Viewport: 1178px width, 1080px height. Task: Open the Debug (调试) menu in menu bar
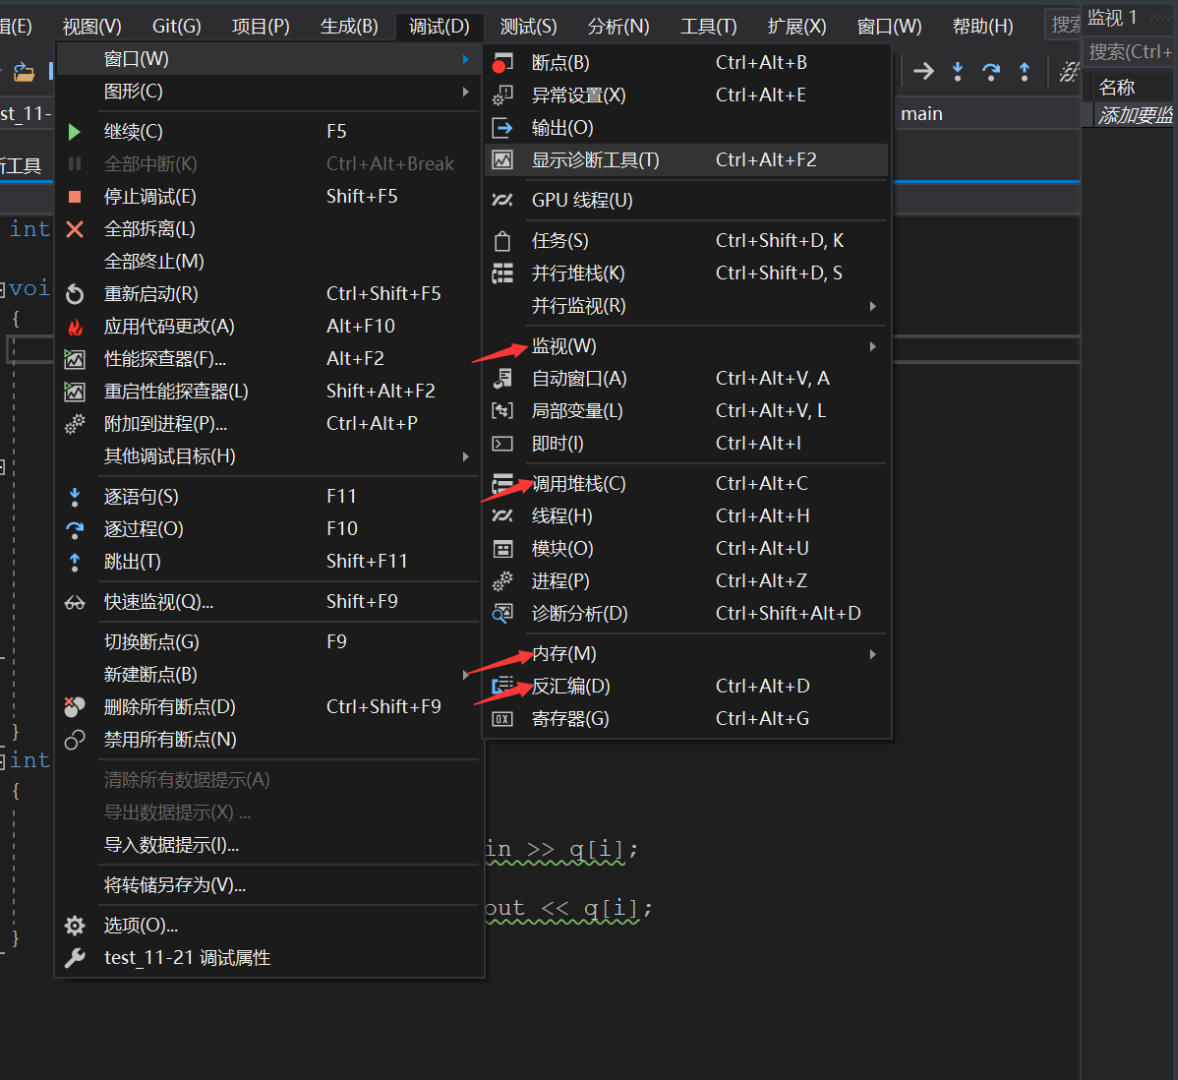[x=439, y=27]
